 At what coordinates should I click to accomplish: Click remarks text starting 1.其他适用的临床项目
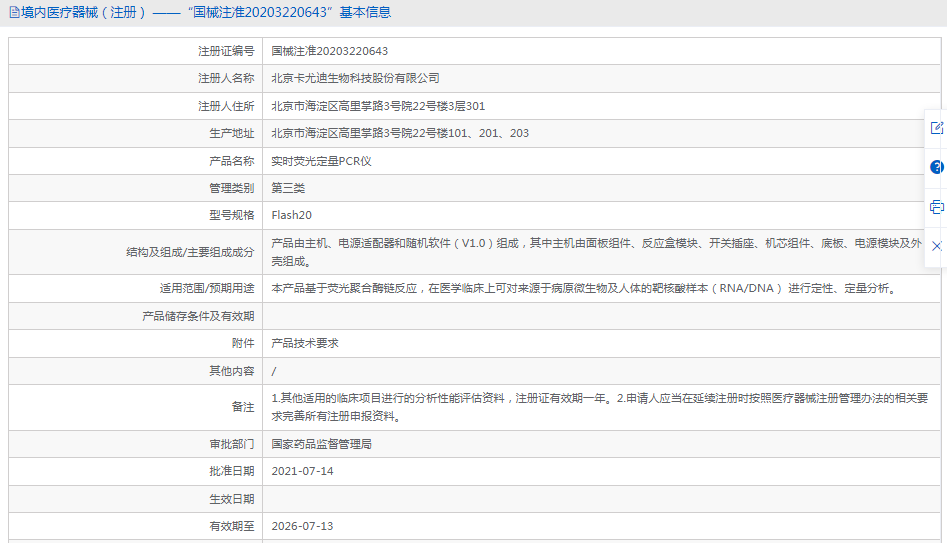pyautogui.click(x=600, y=407)
